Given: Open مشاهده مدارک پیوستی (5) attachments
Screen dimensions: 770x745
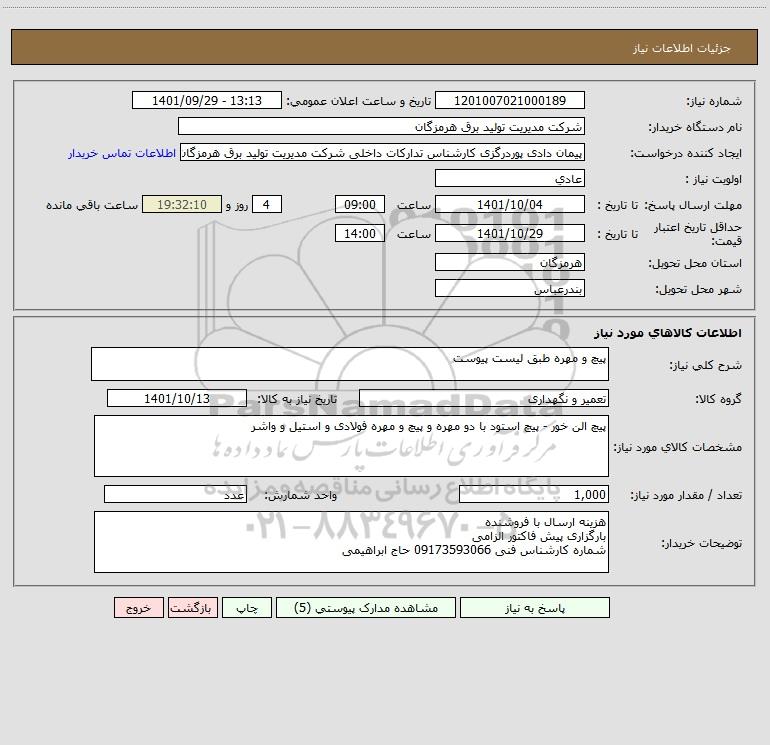Looking at the screenshot, I should [x=366, y=608].
